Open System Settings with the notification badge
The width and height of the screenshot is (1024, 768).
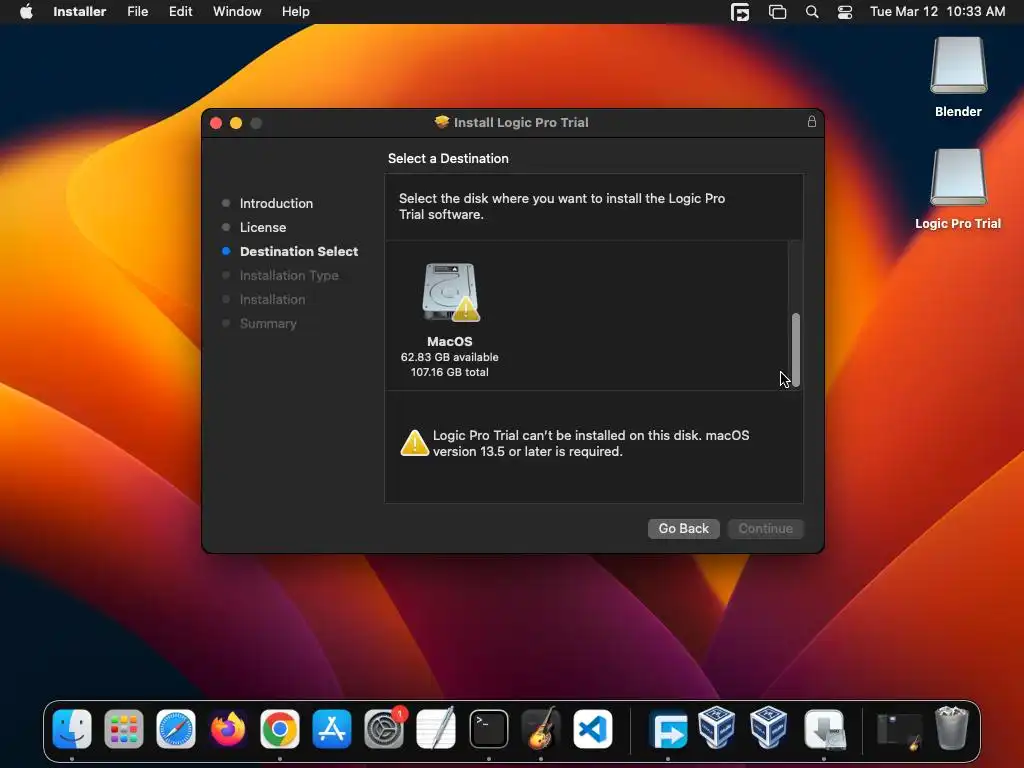(384, 729)
